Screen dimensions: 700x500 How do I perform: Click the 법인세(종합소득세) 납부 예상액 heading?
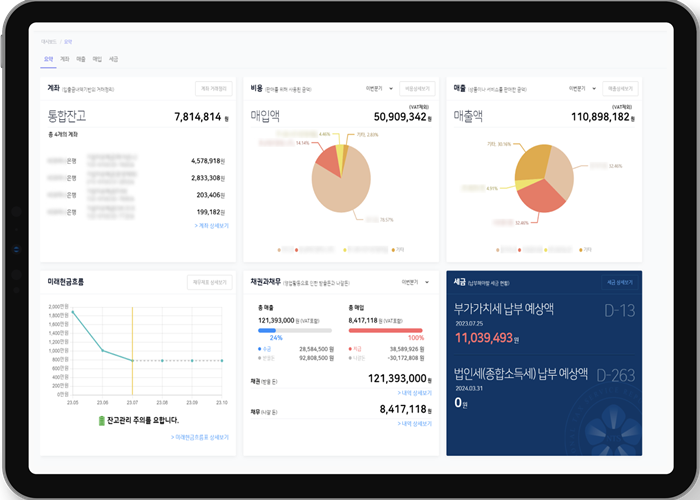(521, 374)
